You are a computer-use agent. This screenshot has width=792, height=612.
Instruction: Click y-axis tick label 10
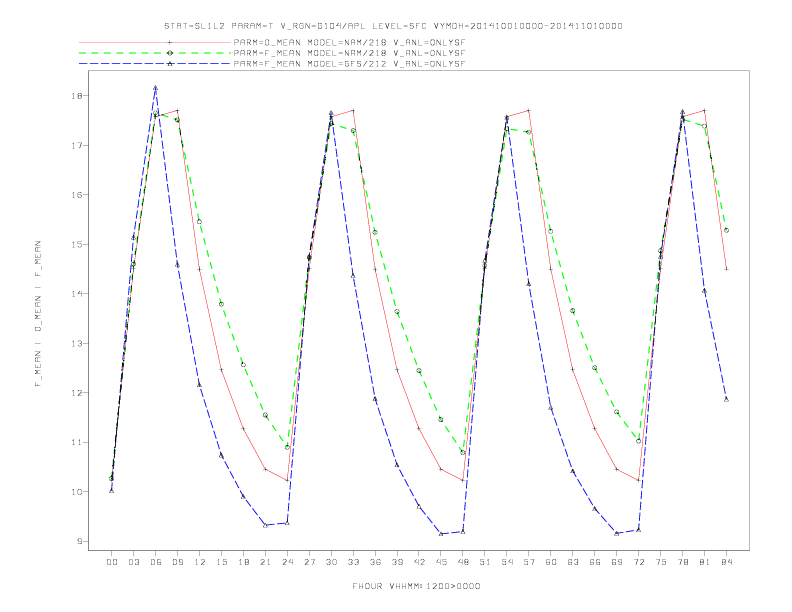click(77, 492)
